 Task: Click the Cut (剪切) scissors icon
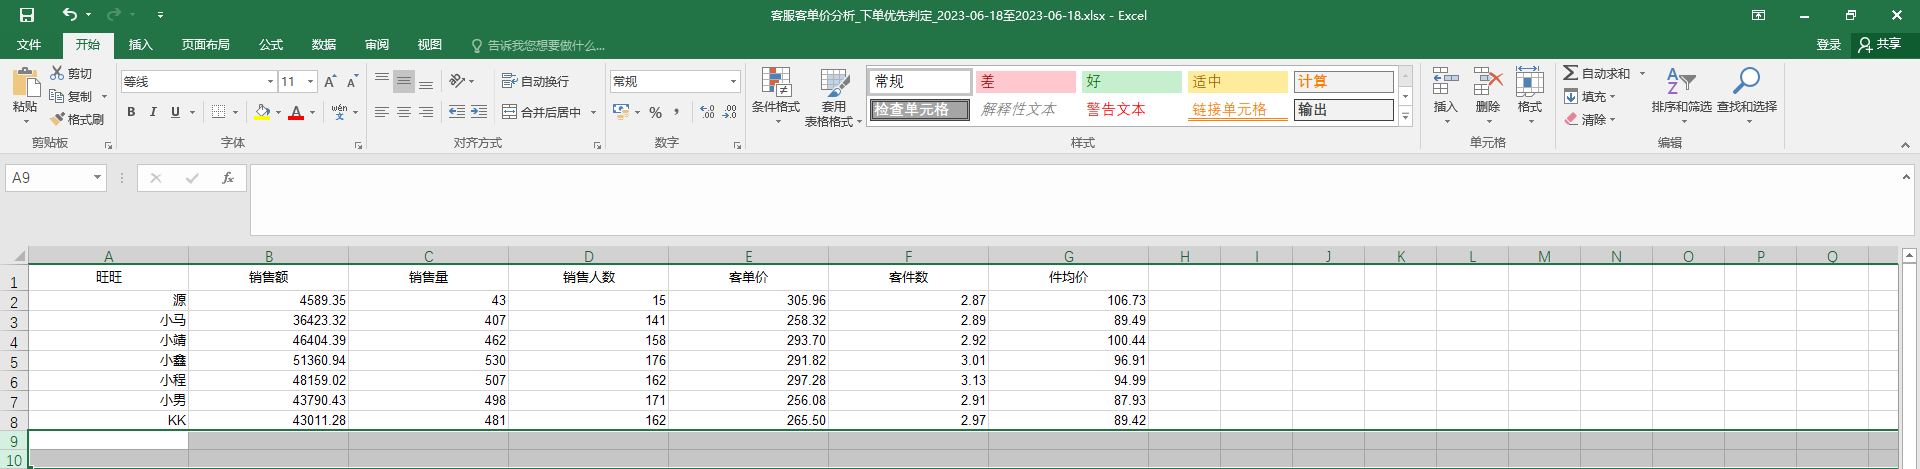pos(58,74)
